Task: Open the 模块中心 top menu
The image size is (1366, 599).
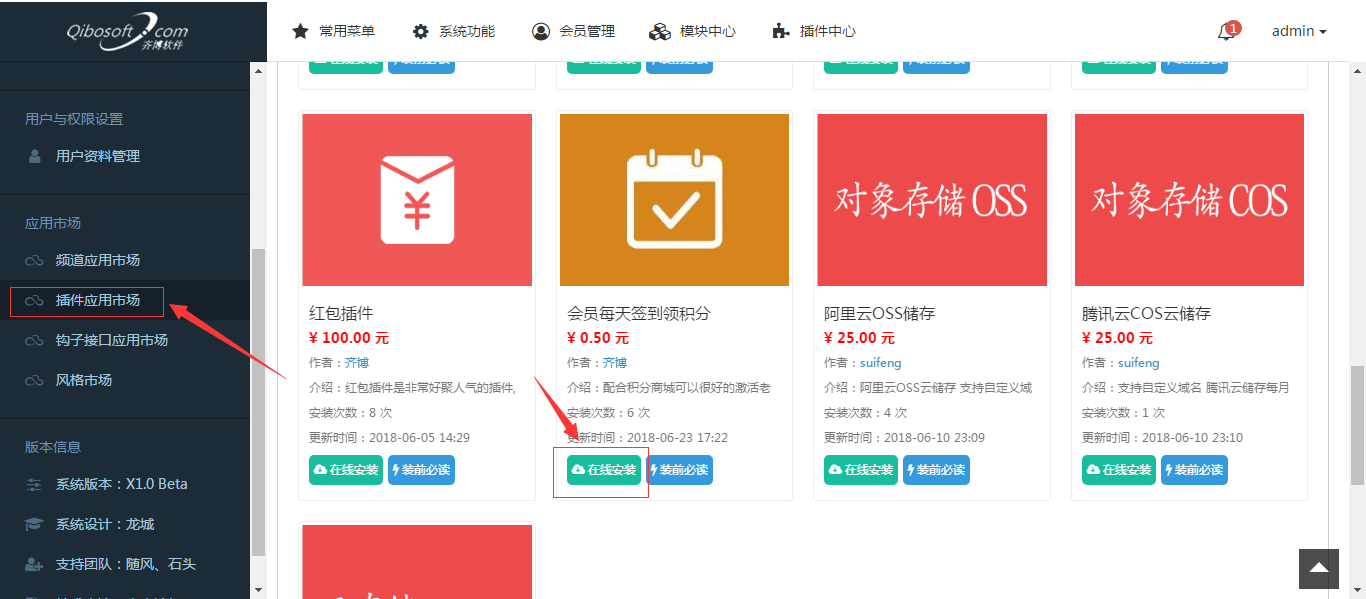Action: 693,31
